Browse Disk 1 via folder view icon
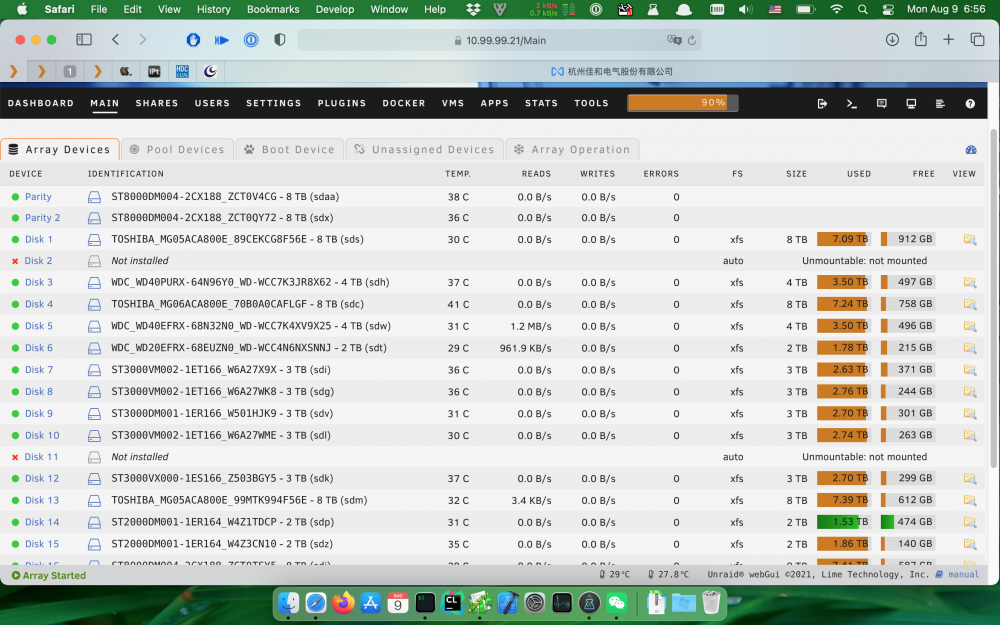Viewport: 1000px width, 625px height. point(969,239)
